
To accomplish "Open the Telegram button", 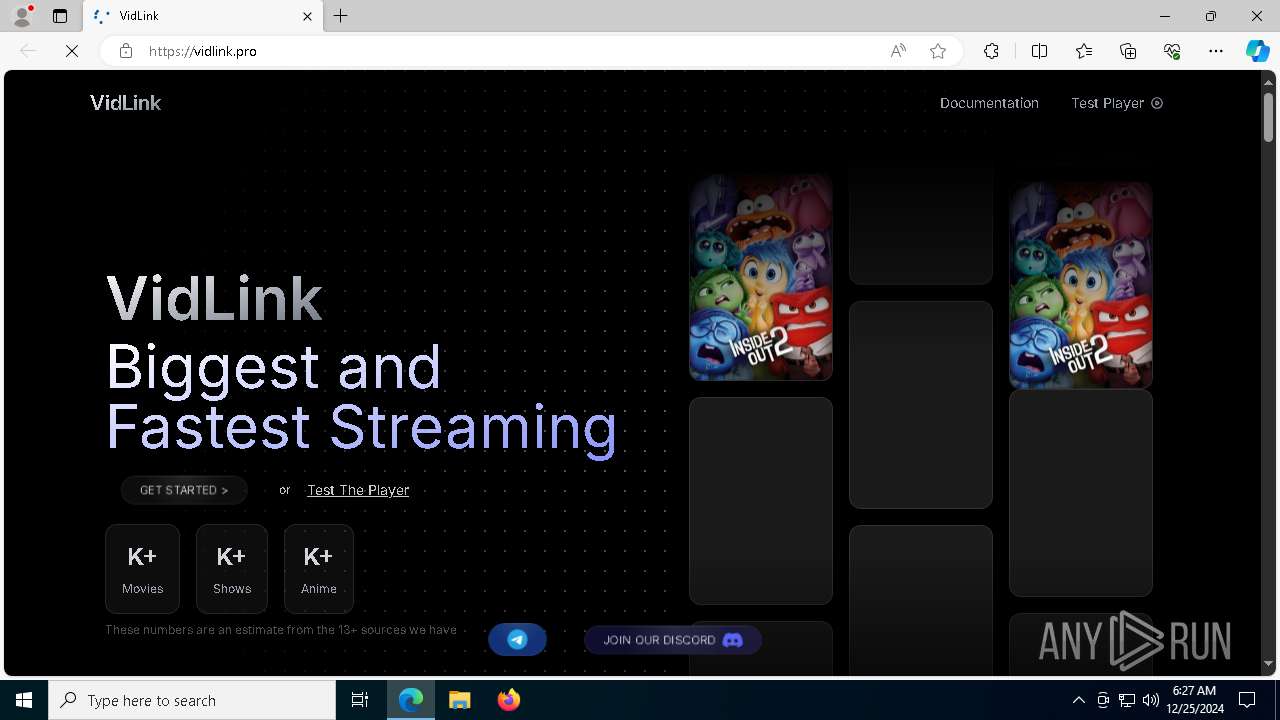I will tap(517, 640).
